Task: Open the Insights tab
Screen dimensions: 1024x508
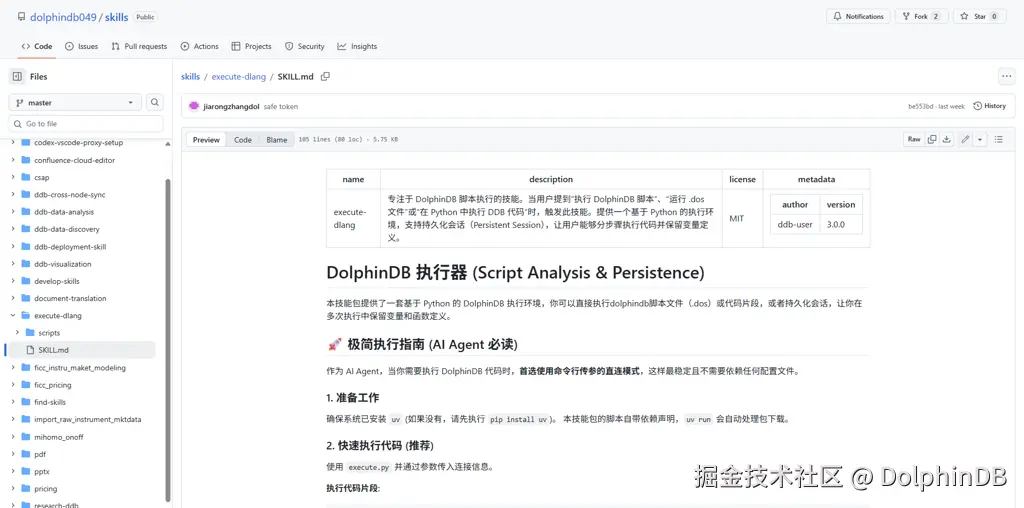Action: (x=357, y=46)
